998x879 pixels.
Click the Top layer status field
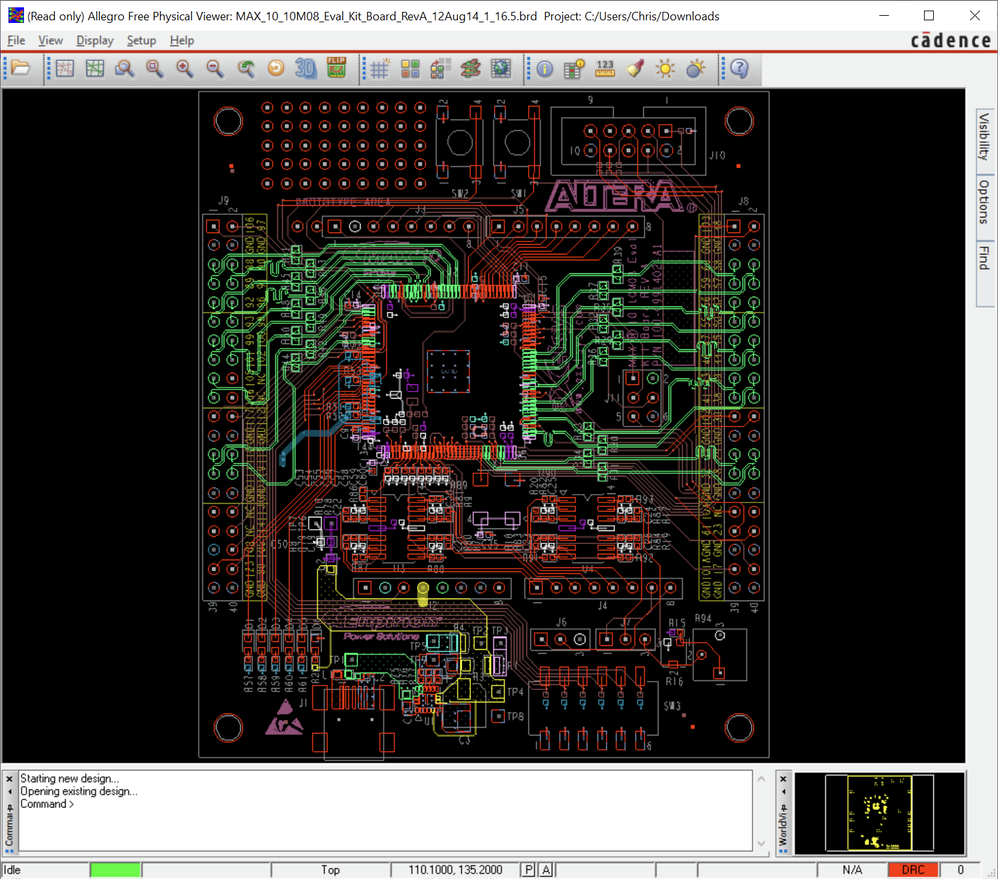[x=330, y=869]
